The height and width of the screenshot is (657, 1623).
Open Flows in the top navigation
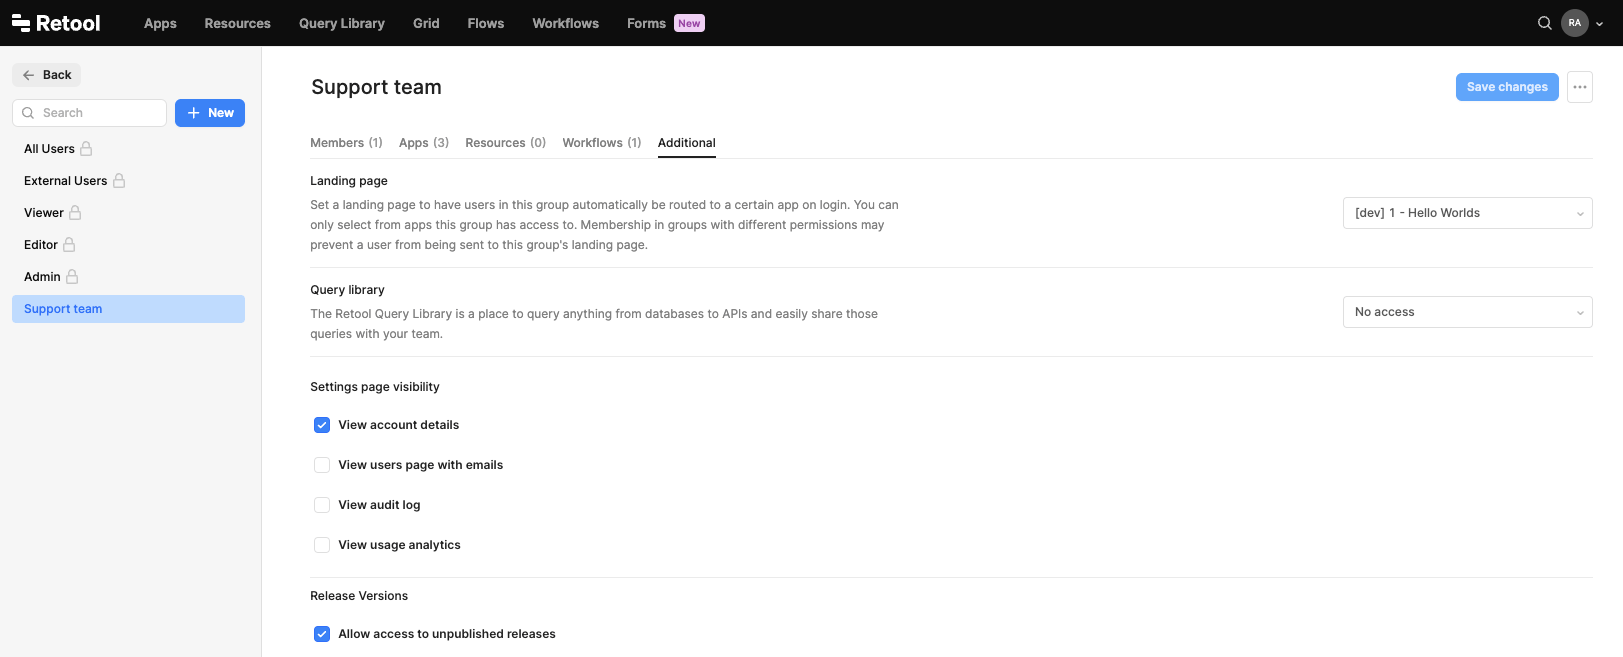486,23
